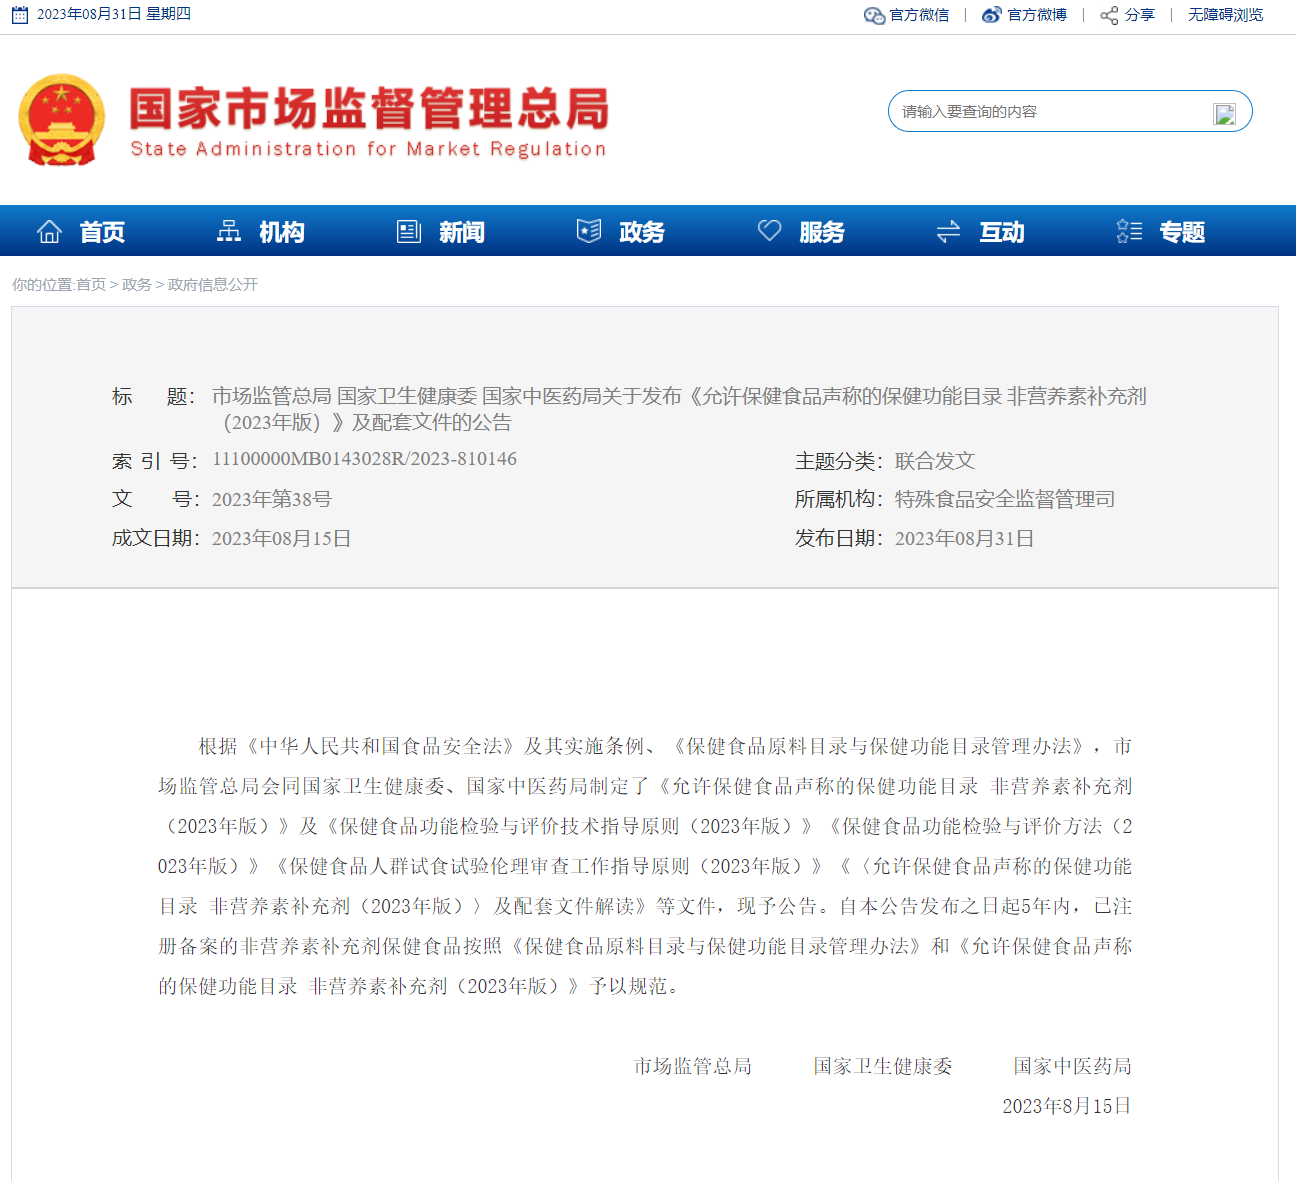Image resolution: width=1296 pixels, height=1181 pixels.
Task: Click 特殊食品安全监督管理司 department text
Action: pyautogui.click(x=1005, y=499)
